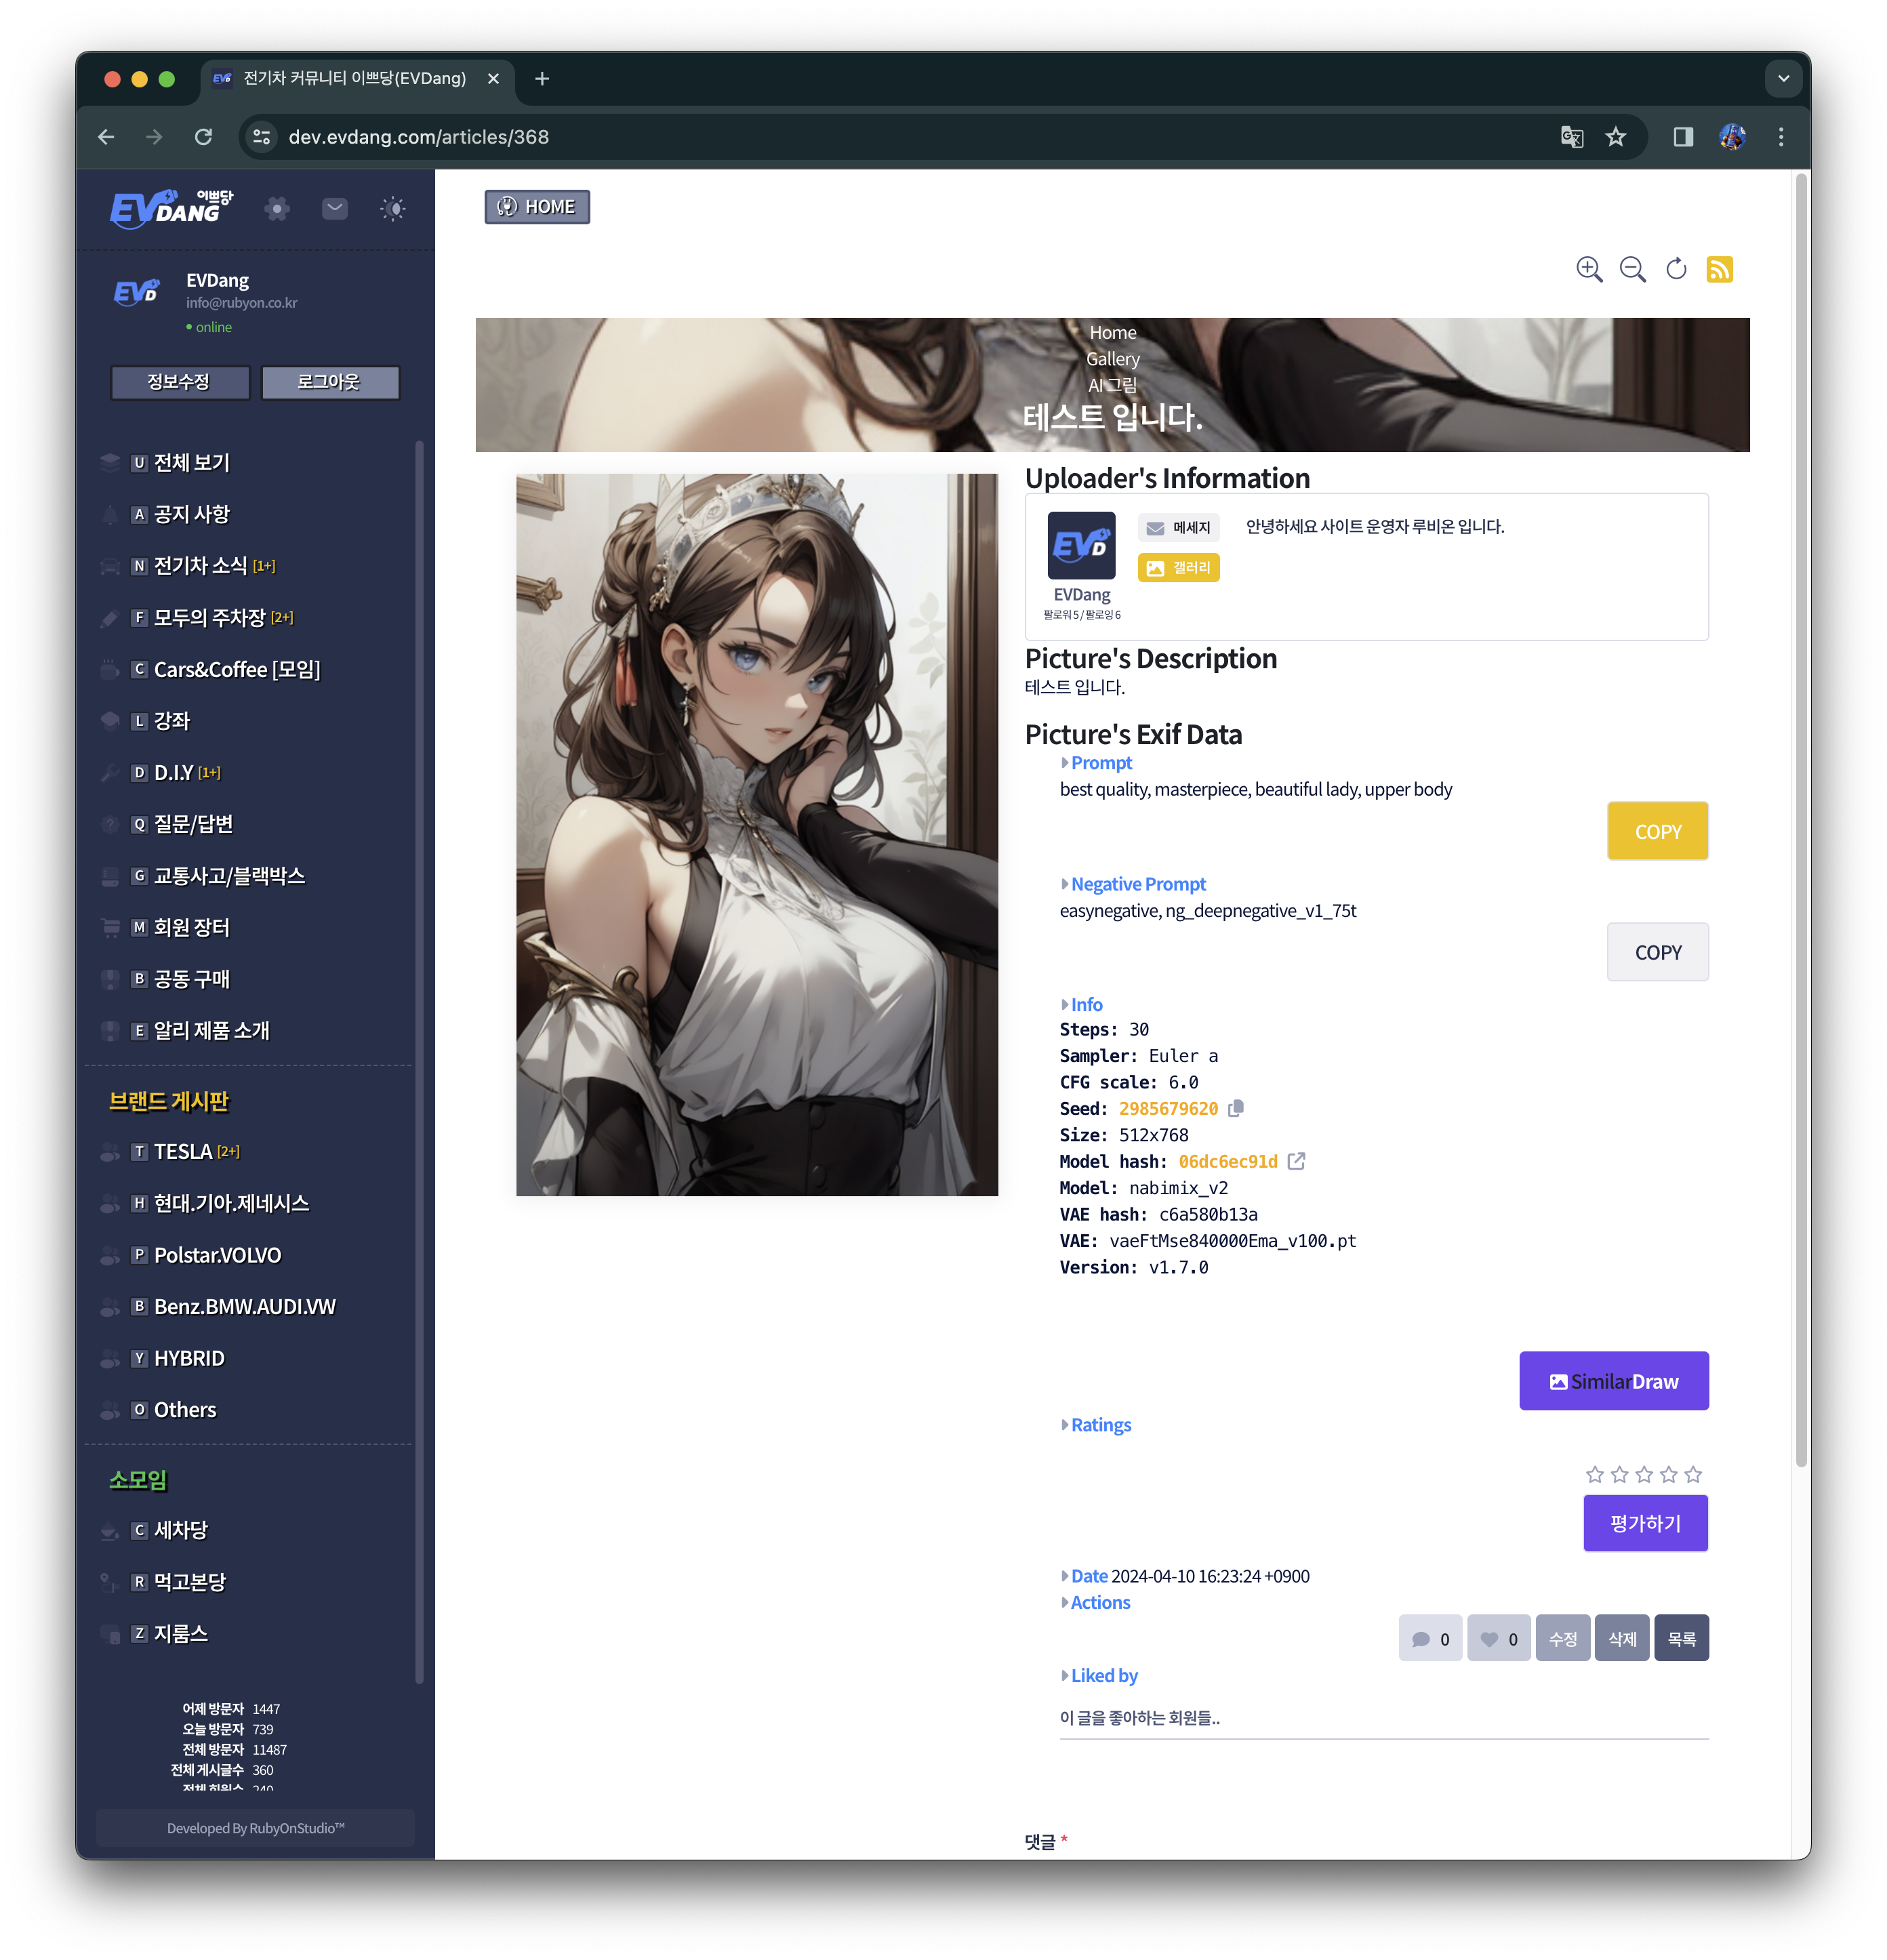Expand the Chrome tab search dropdown
1887x1960 pixels.
click(1783, 79)
